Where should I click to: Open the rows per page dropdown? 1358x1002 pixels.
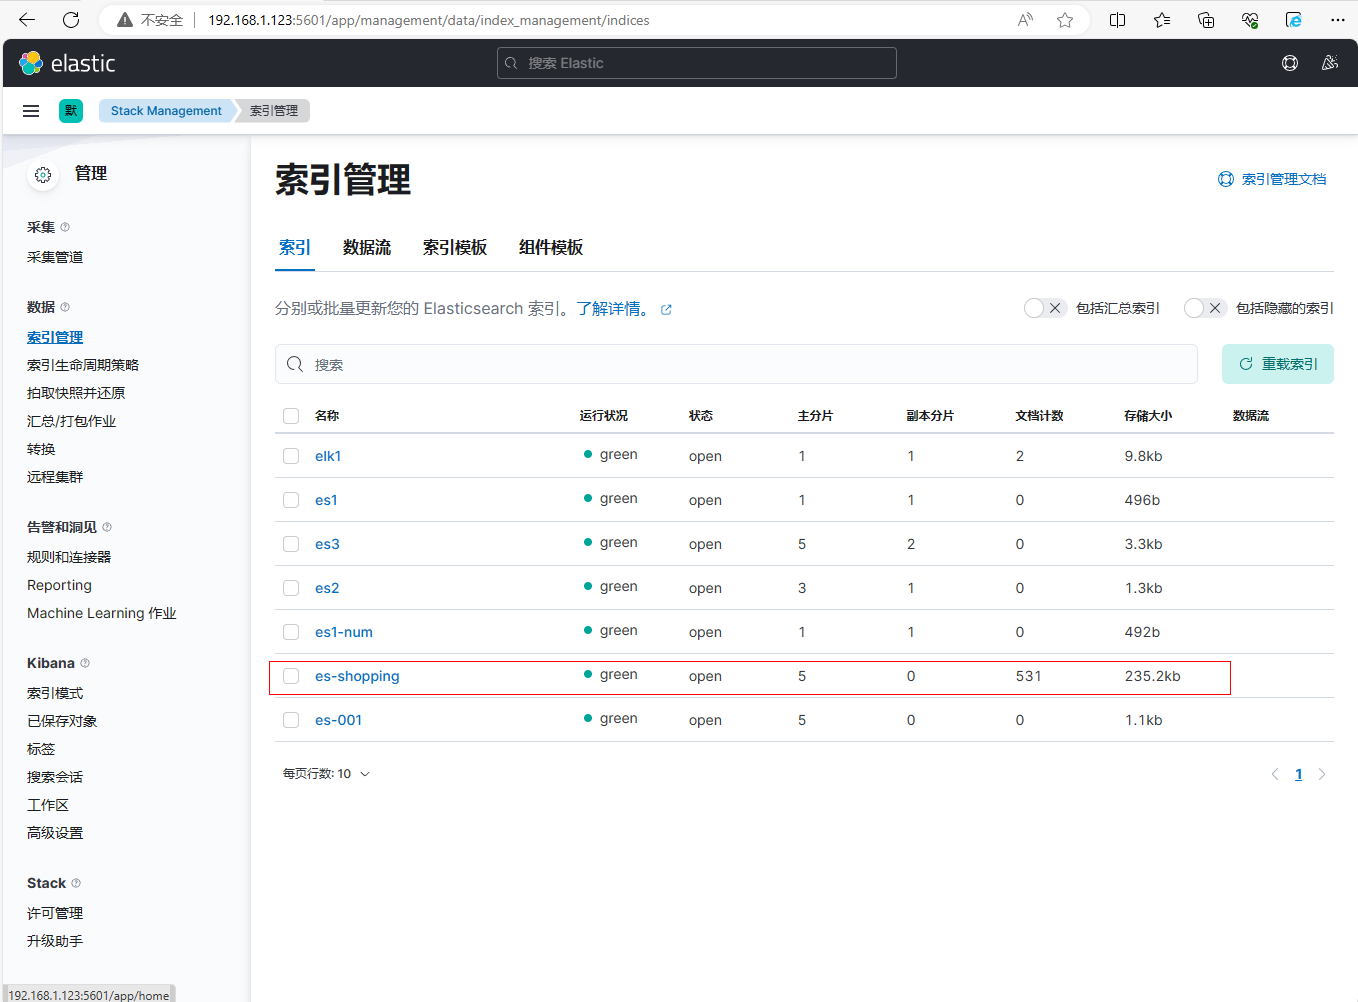(x=326, y=774)
